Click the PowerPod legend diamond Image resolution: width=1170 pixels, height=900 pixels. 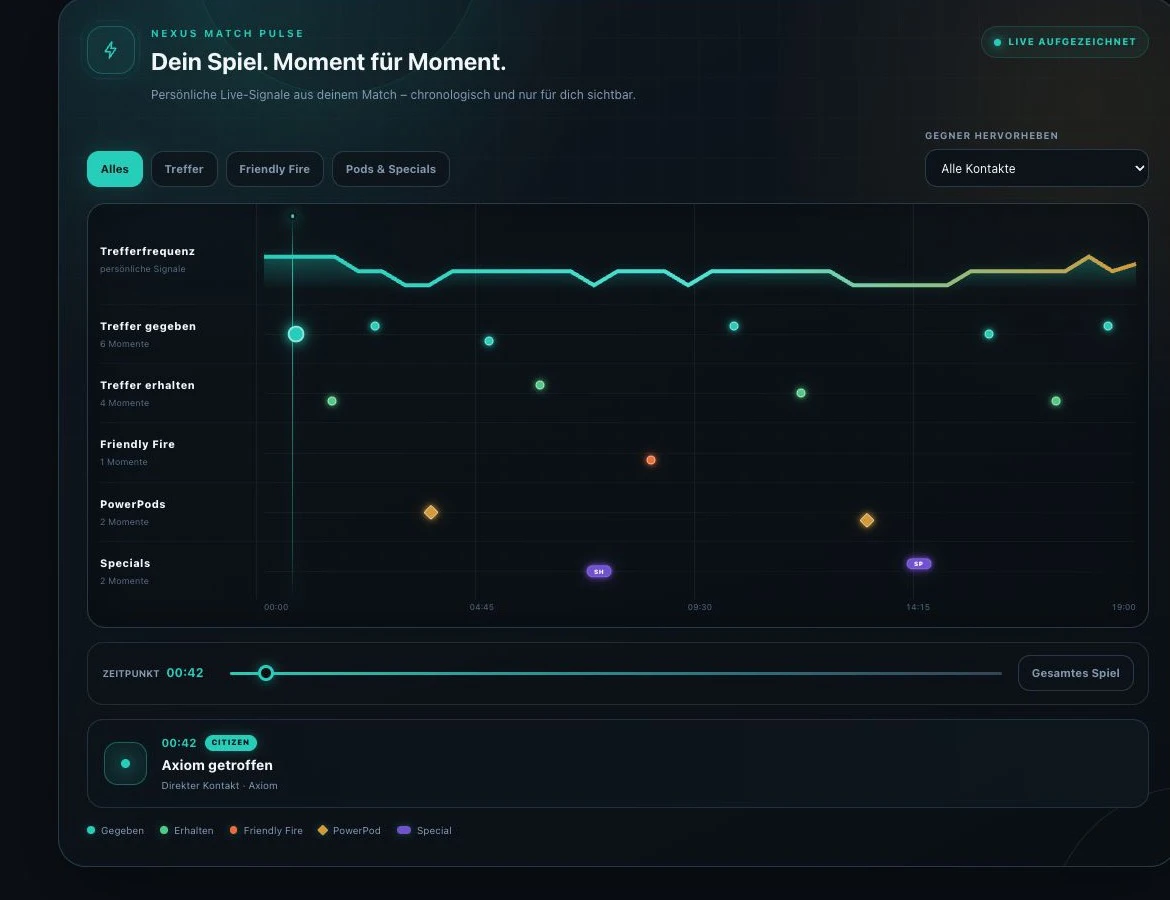coord(322,830)
